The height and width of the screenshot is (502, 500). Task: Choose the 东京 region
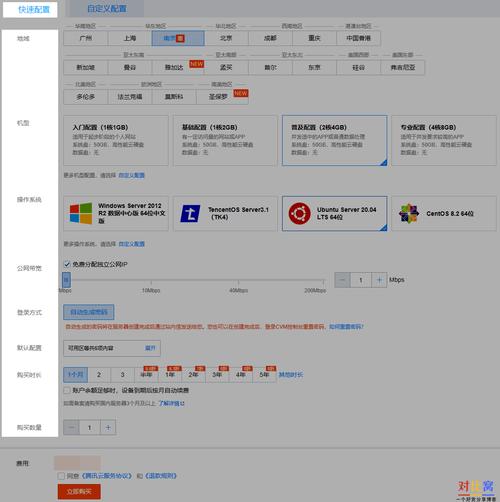pyautogui.click(x=314, y=68)
